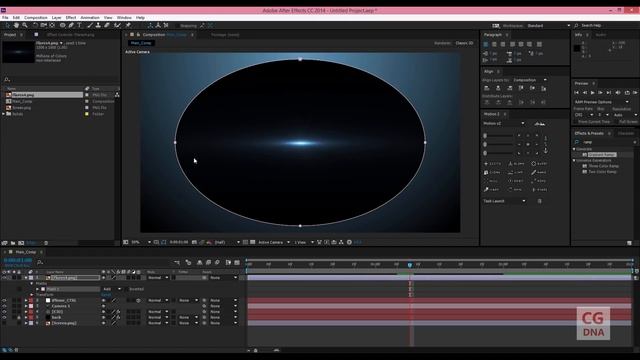Click center-align text icon in Paragraph panel
Screen dimensions: 640x360
494,44
